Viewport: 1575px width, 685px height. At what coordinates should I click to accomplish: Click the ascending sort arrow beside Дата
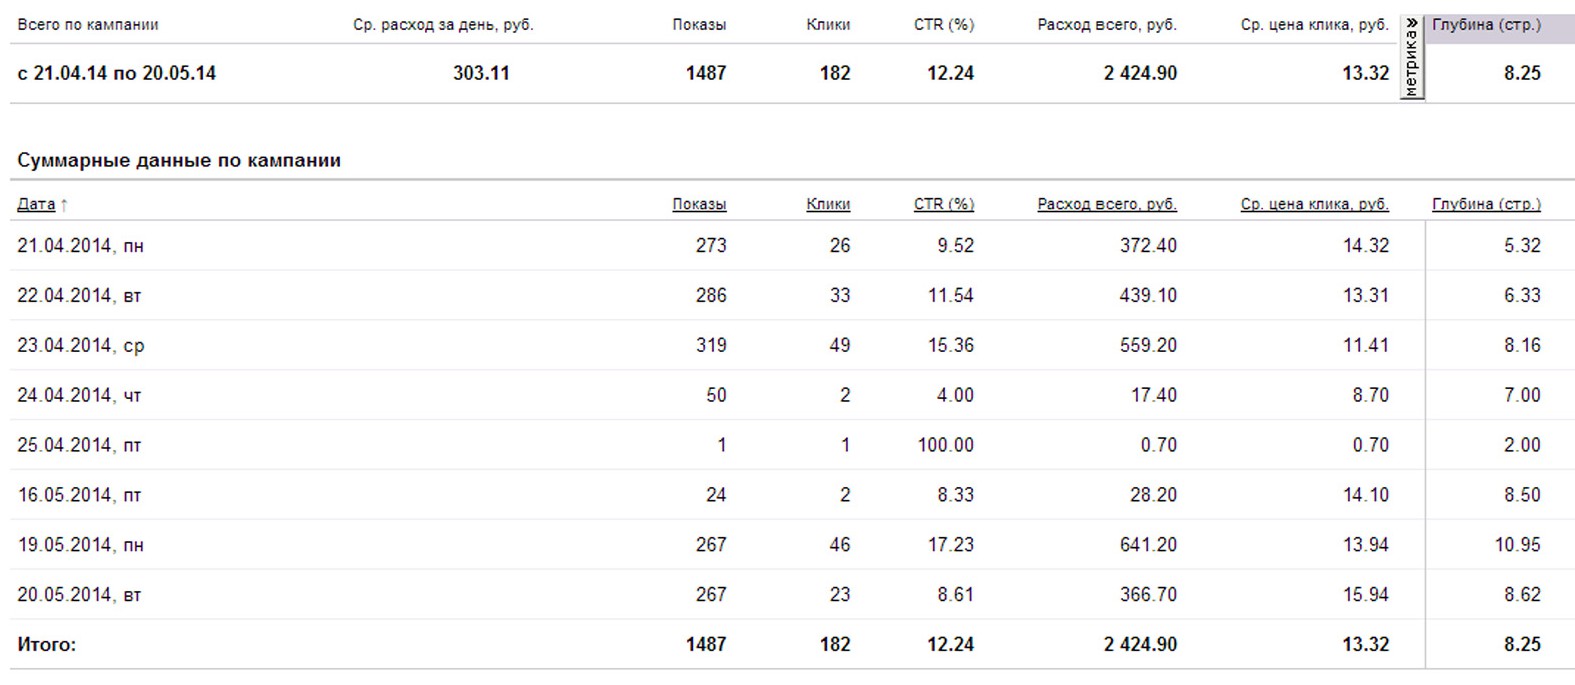point(64,205)
